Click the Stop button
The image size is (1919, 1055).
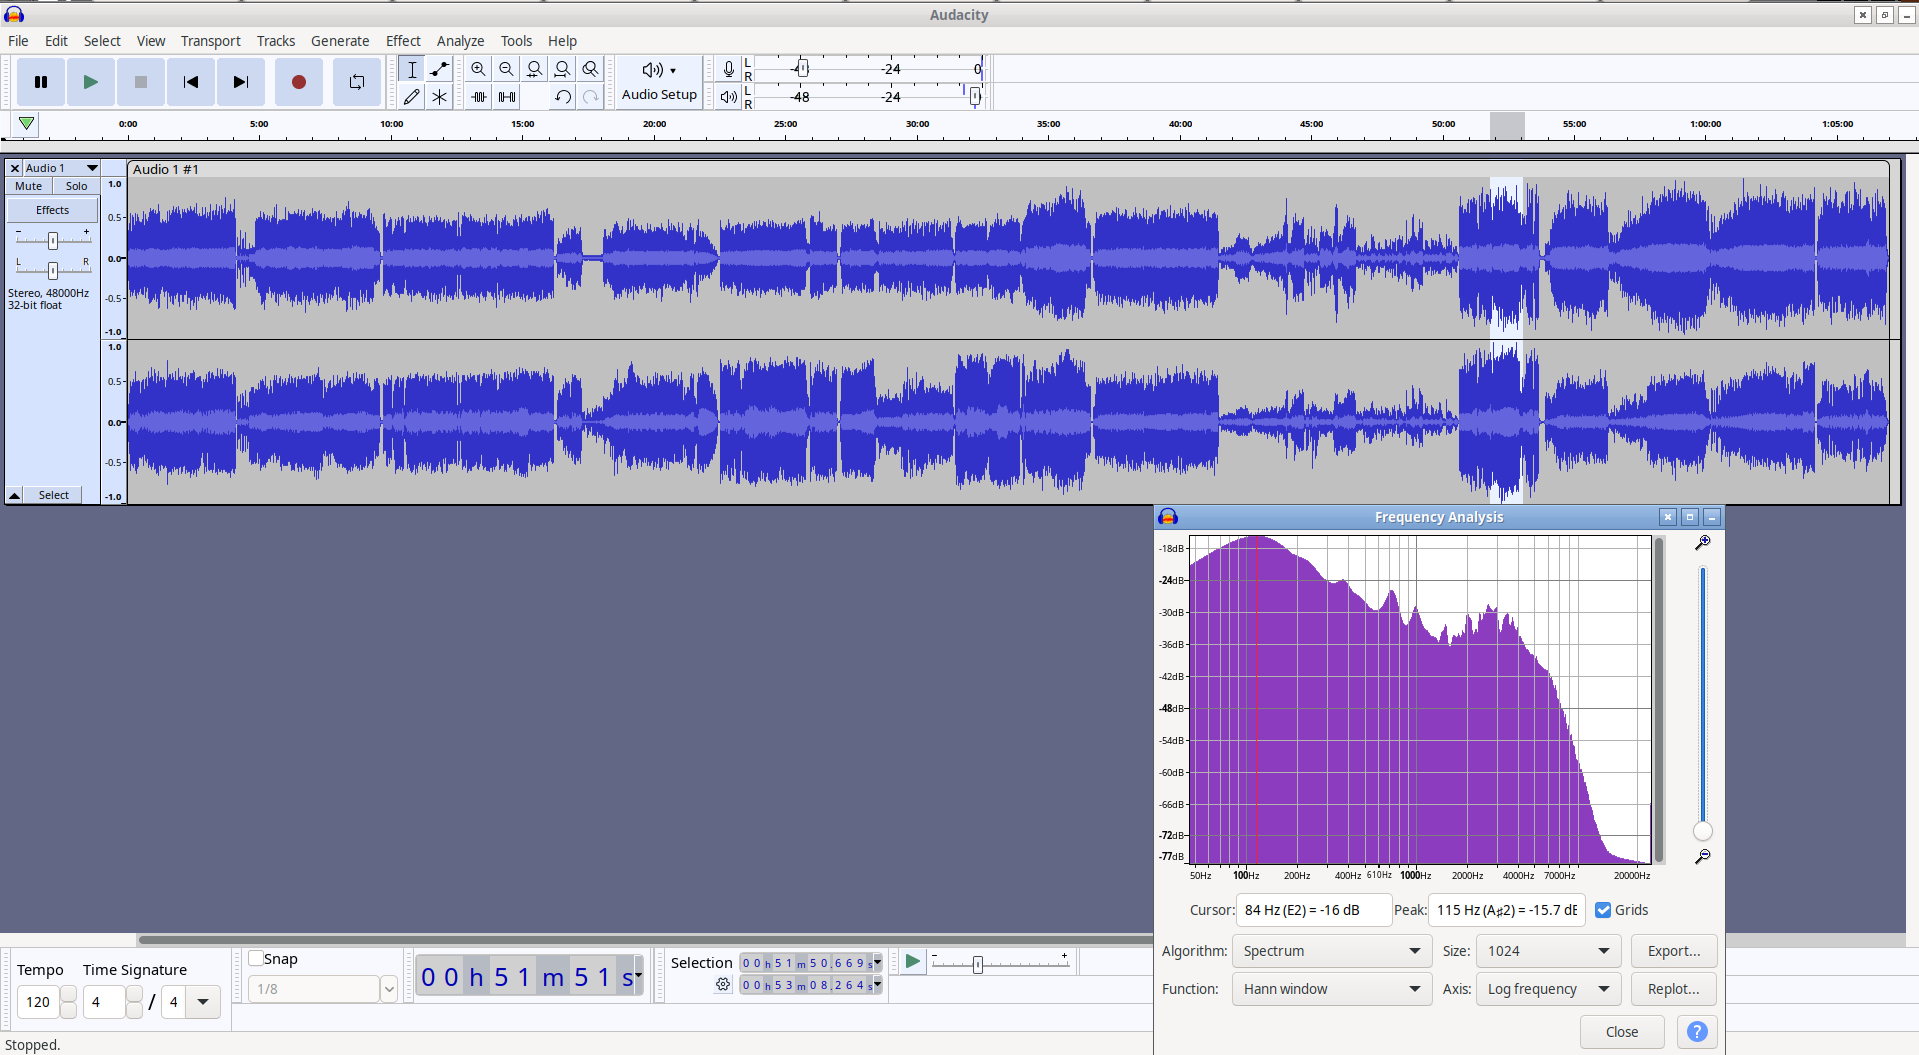pos(141,82)
